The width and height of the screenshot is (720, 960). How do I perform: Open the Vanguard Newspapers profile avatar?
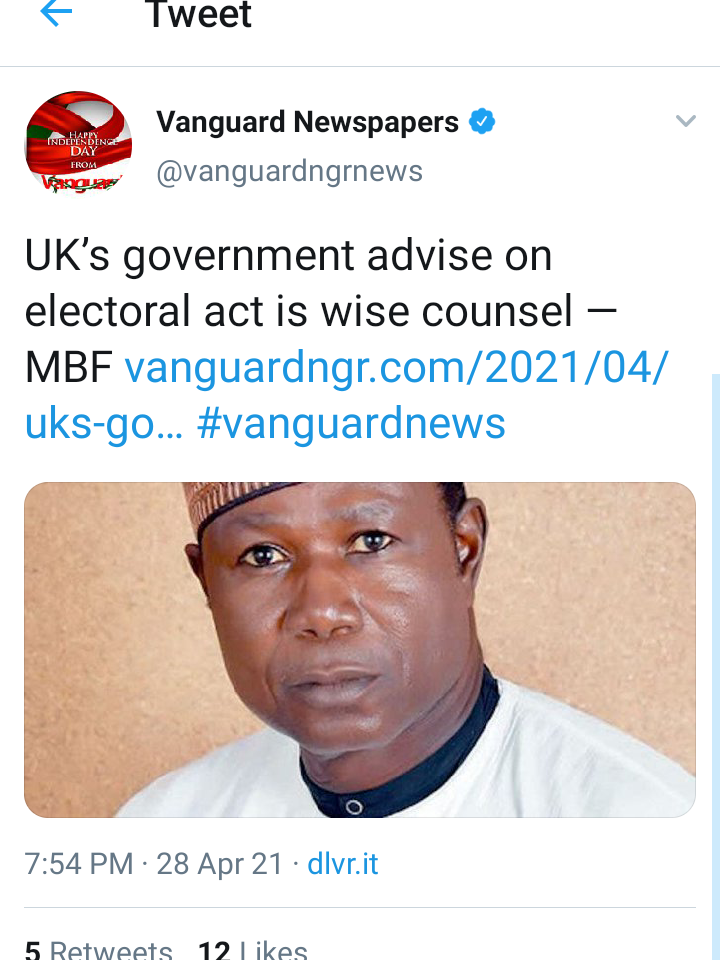coord(78,144)
